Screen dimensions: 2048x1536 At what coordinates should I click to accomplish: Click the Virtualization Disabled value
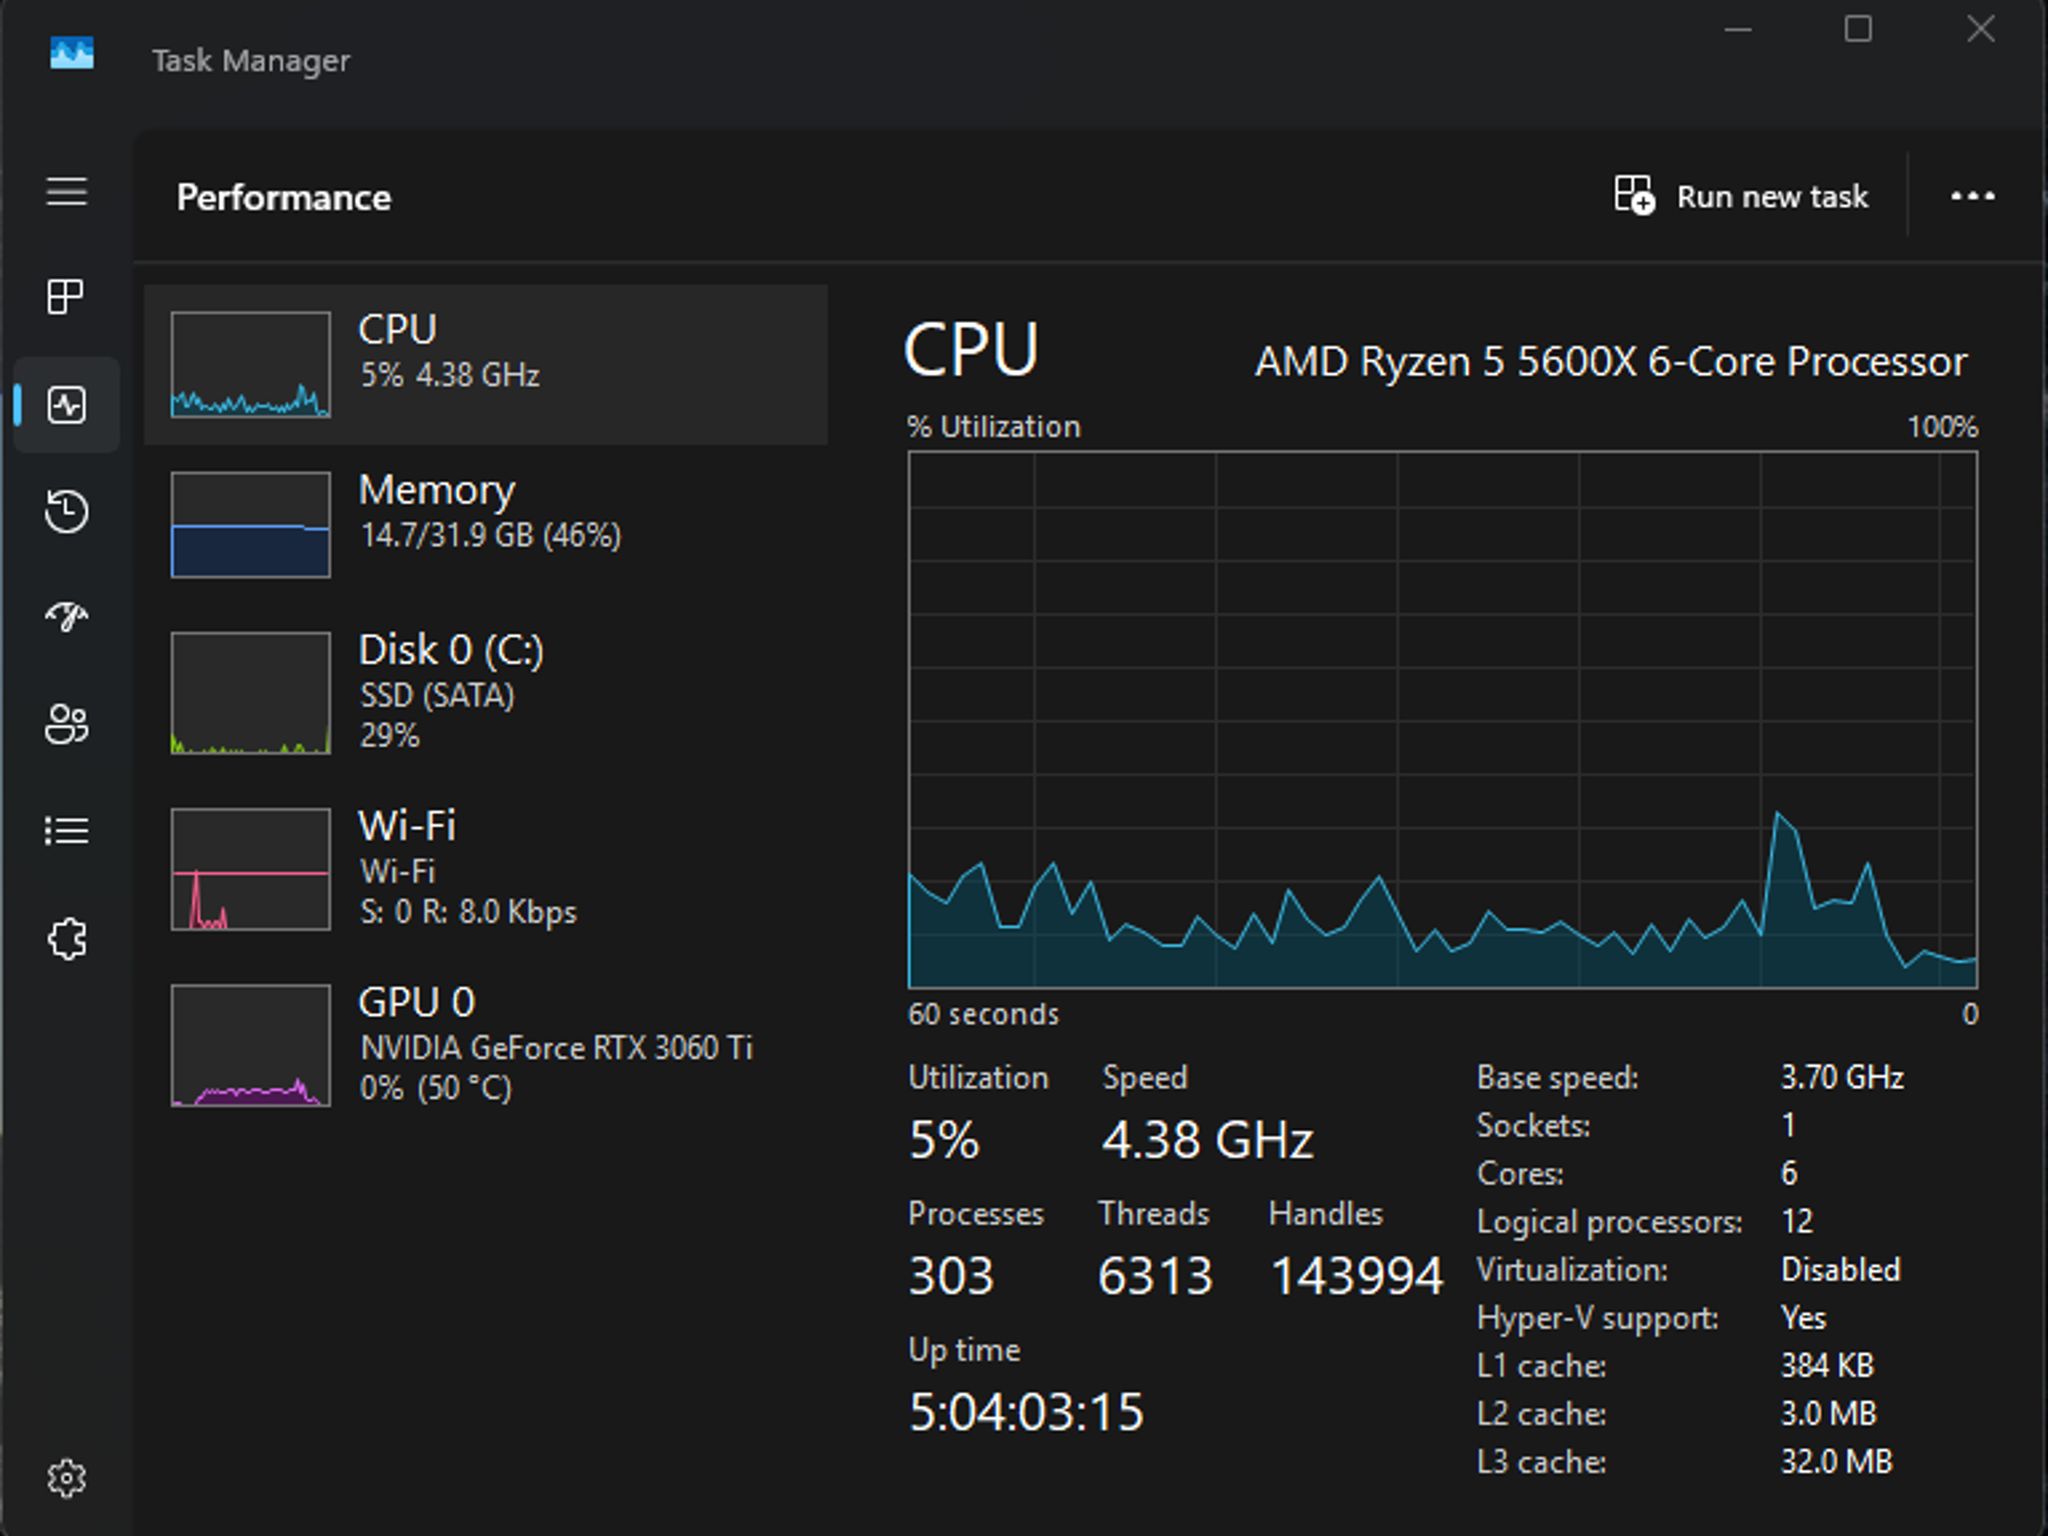[1840, 1269]
